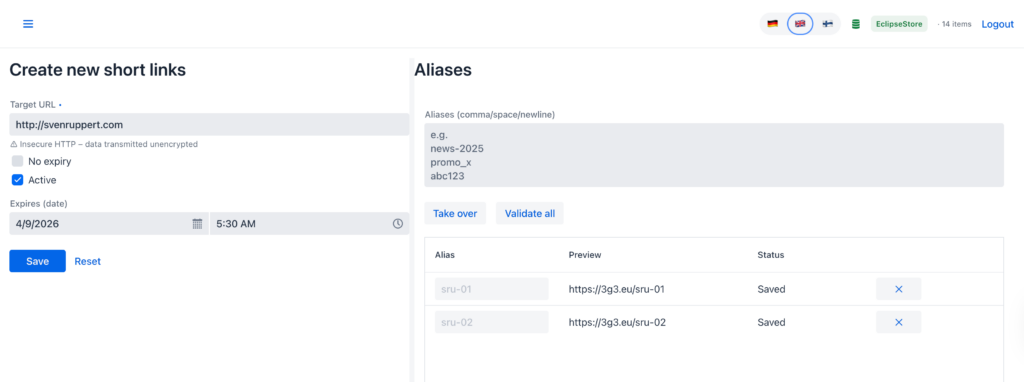Click Validate all button
Viewport: 1024px width, 382px height.
530,214
